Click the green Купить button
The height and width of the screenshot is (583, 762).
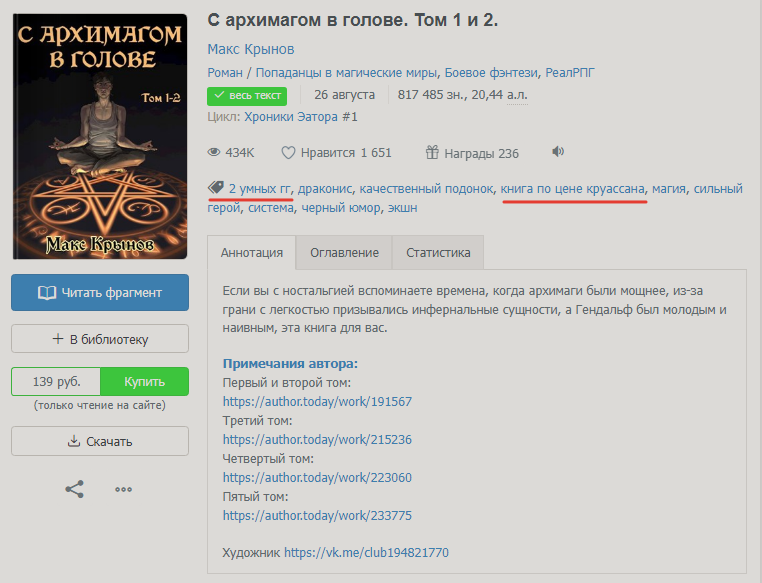[x=144, y=381]
